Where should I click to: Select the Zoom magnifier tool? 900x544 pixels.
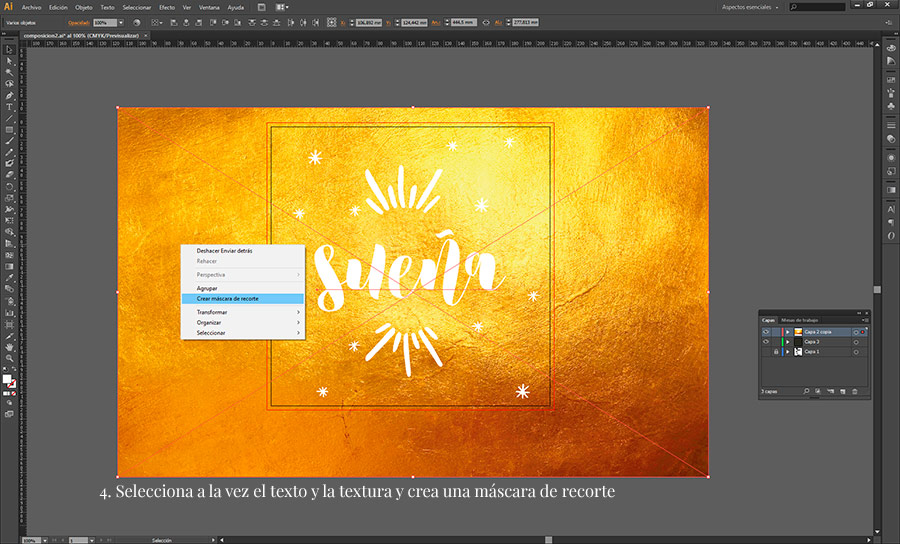(9, 357)
